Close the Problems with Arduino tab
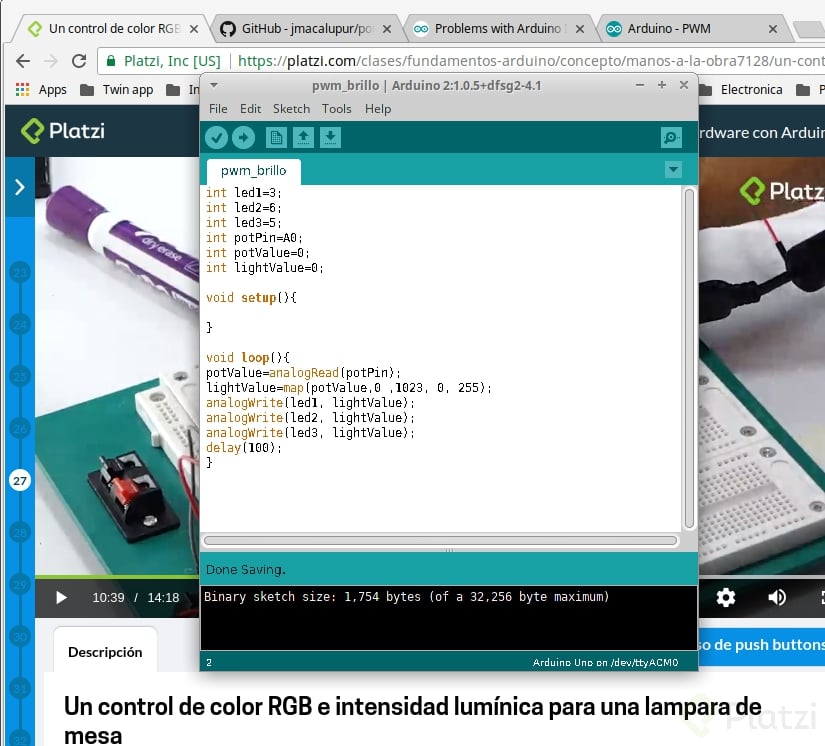This screenshot has width=825, height=746. click(x=580, y=29)
